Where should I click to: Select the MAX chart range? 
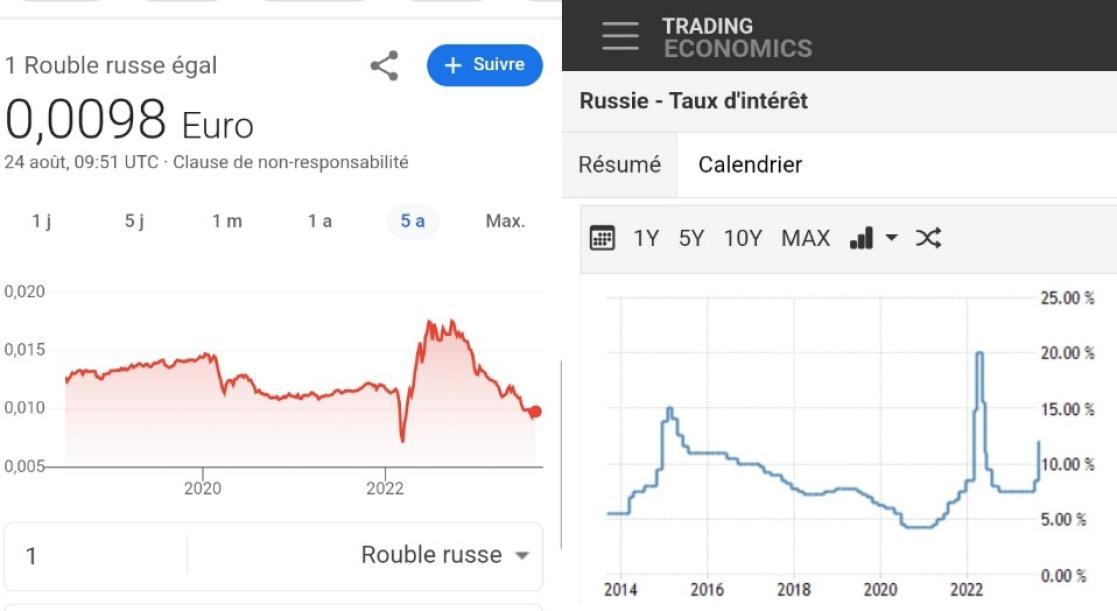(805, 238)
